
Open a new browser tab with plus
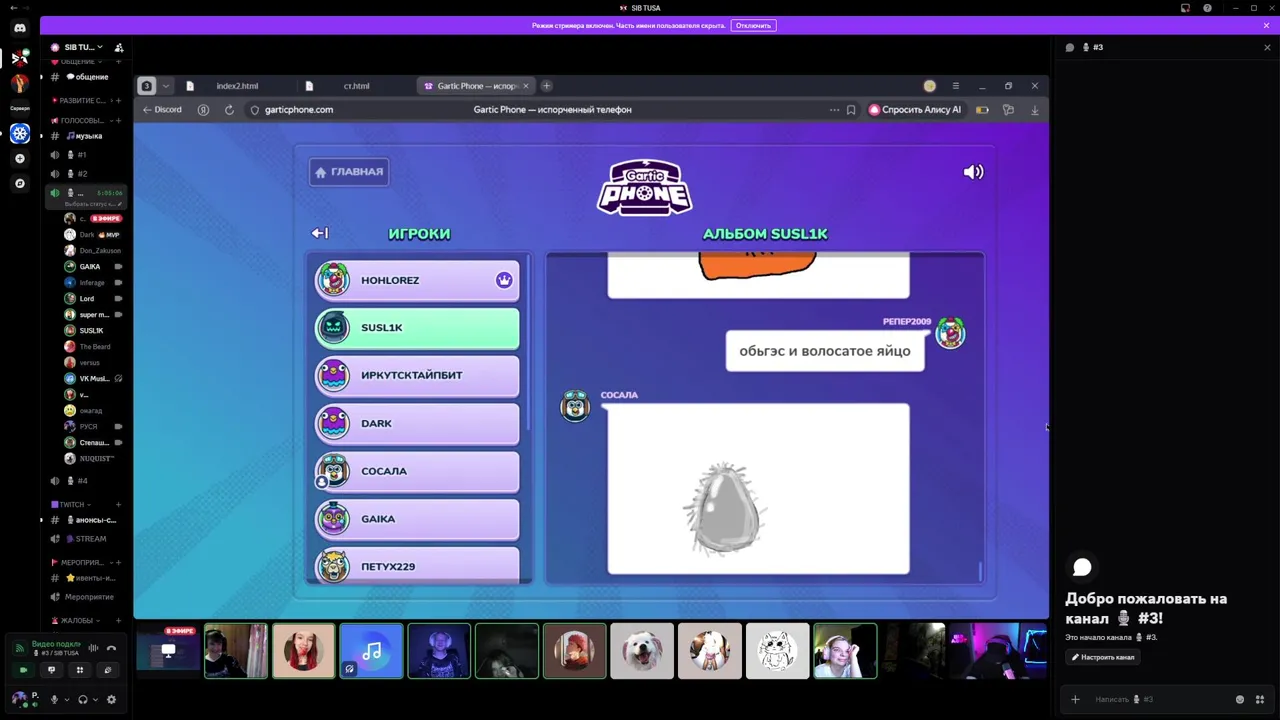coord(546,86)
